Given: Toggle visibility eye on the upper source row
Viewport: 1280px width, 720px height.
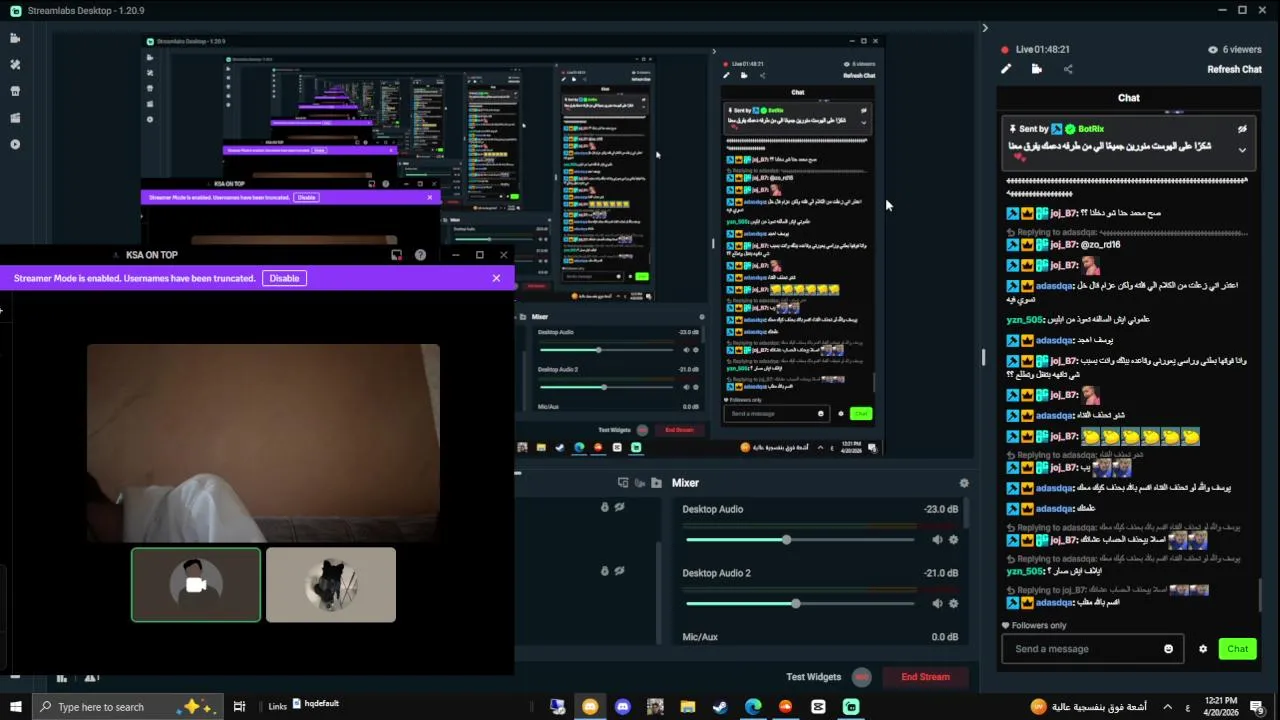Looking at the screenshot, I should tap(620, 507).
